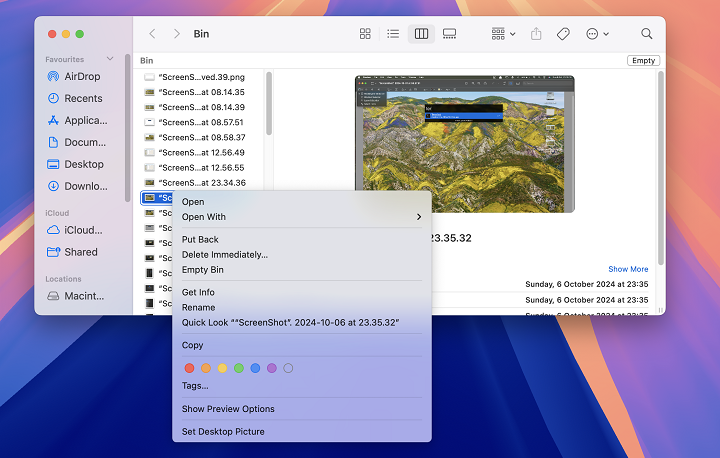The height and width of the screenshot is (458, 720).
Task: Click the tag icon in toolbar
Action: (x=563, y=34)
